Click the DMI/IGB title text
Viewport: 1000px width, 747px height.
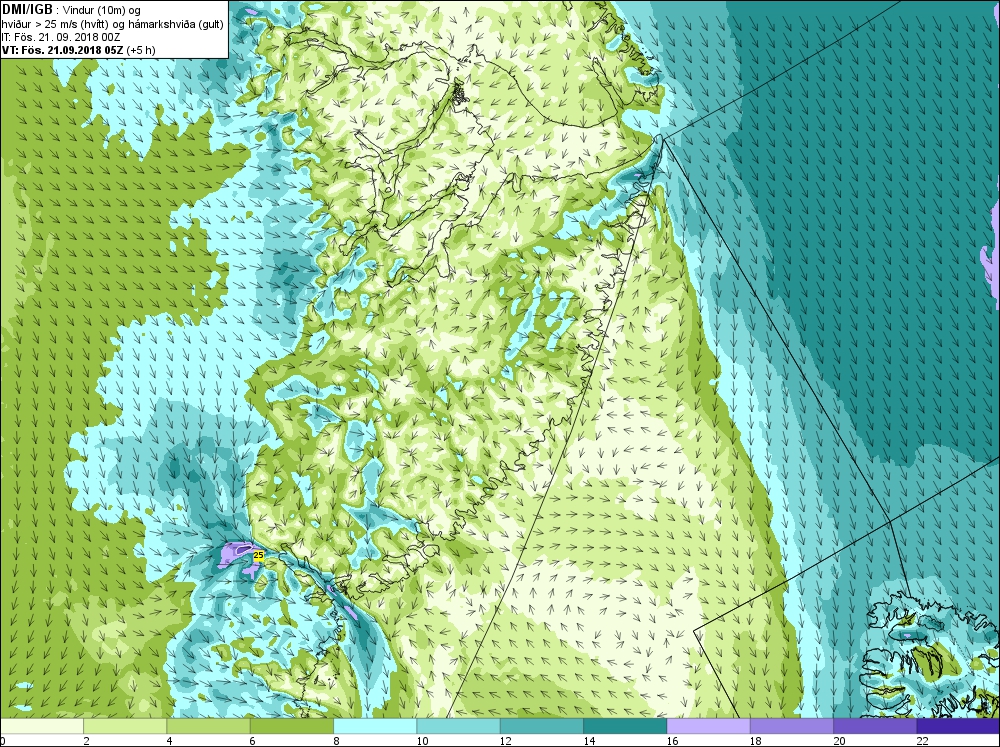click(27, 10)
